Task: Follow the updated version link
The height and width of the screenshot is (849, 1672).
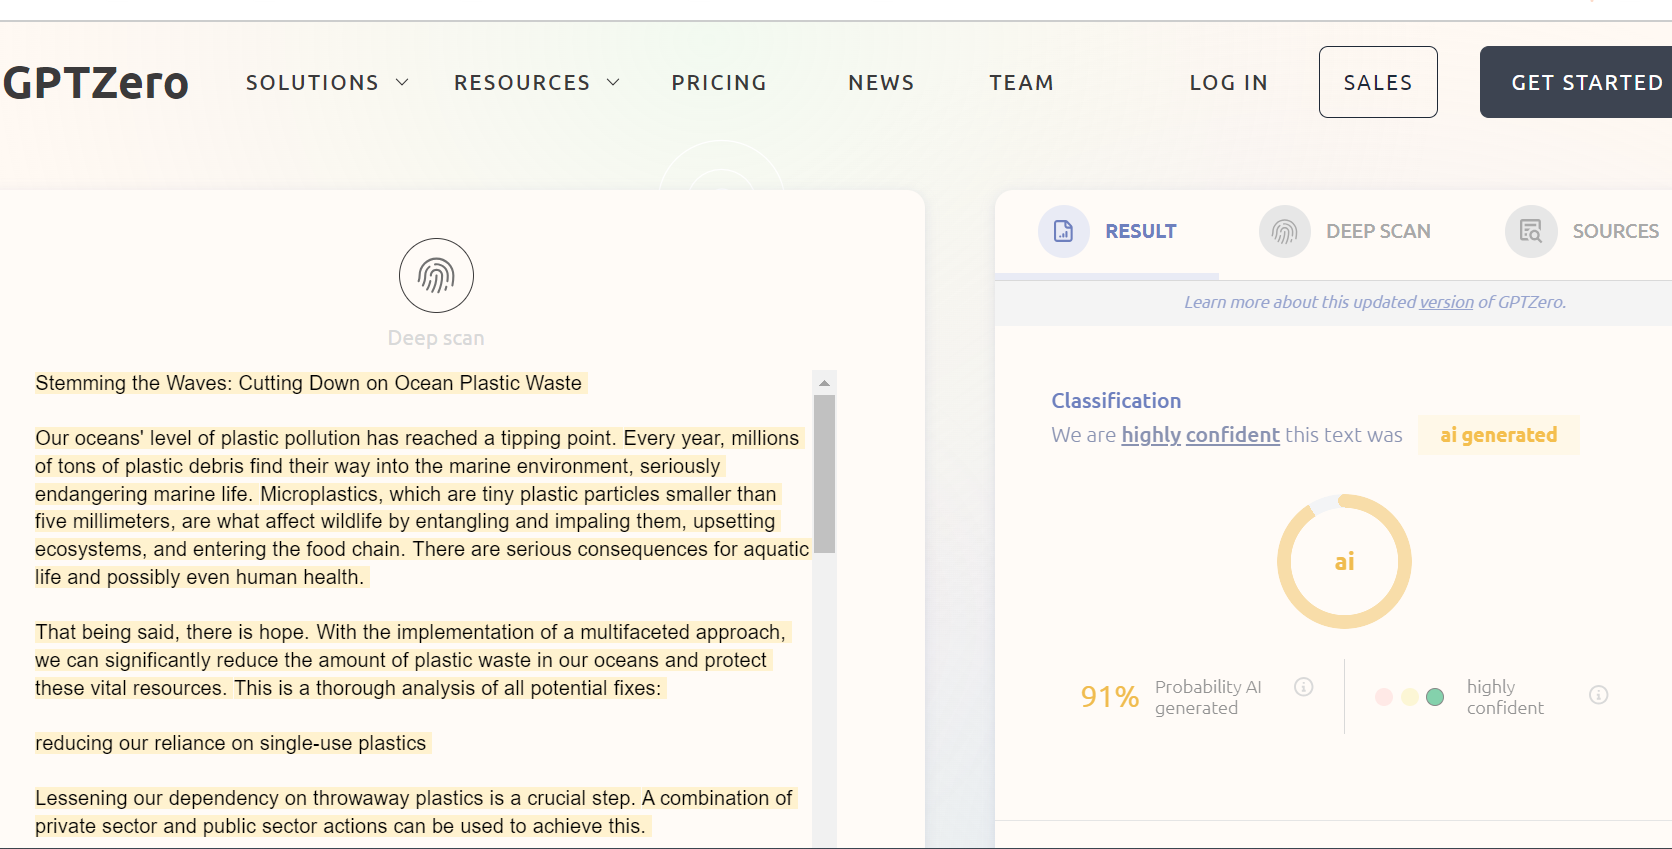Action: pyautogui.click(x=1446, y=302)
